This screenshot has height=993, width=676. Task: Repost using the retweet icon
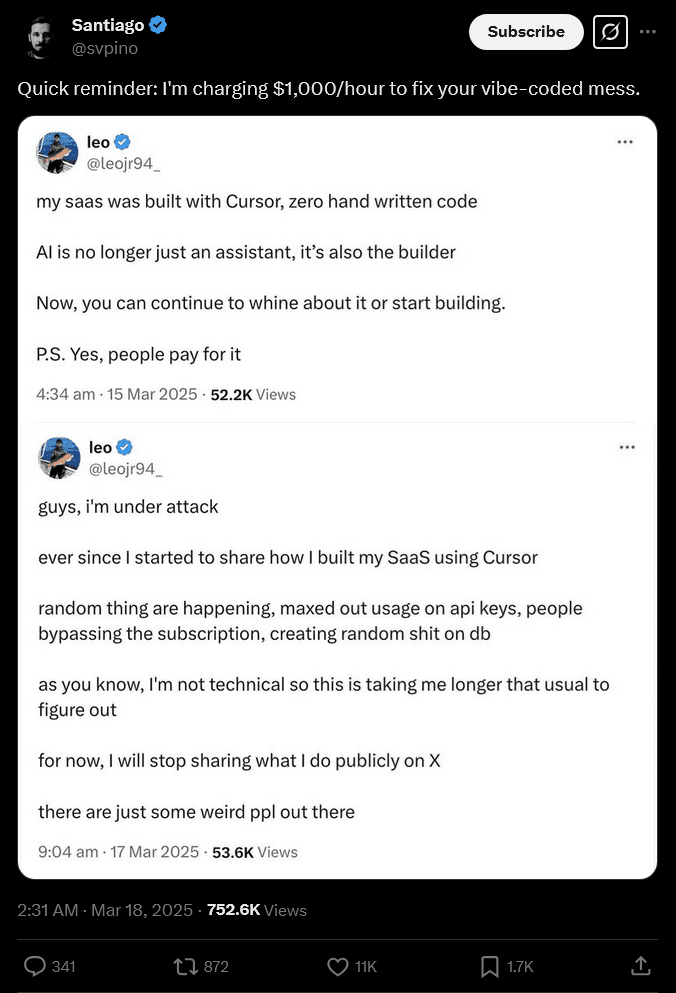(x=183, y=966)
